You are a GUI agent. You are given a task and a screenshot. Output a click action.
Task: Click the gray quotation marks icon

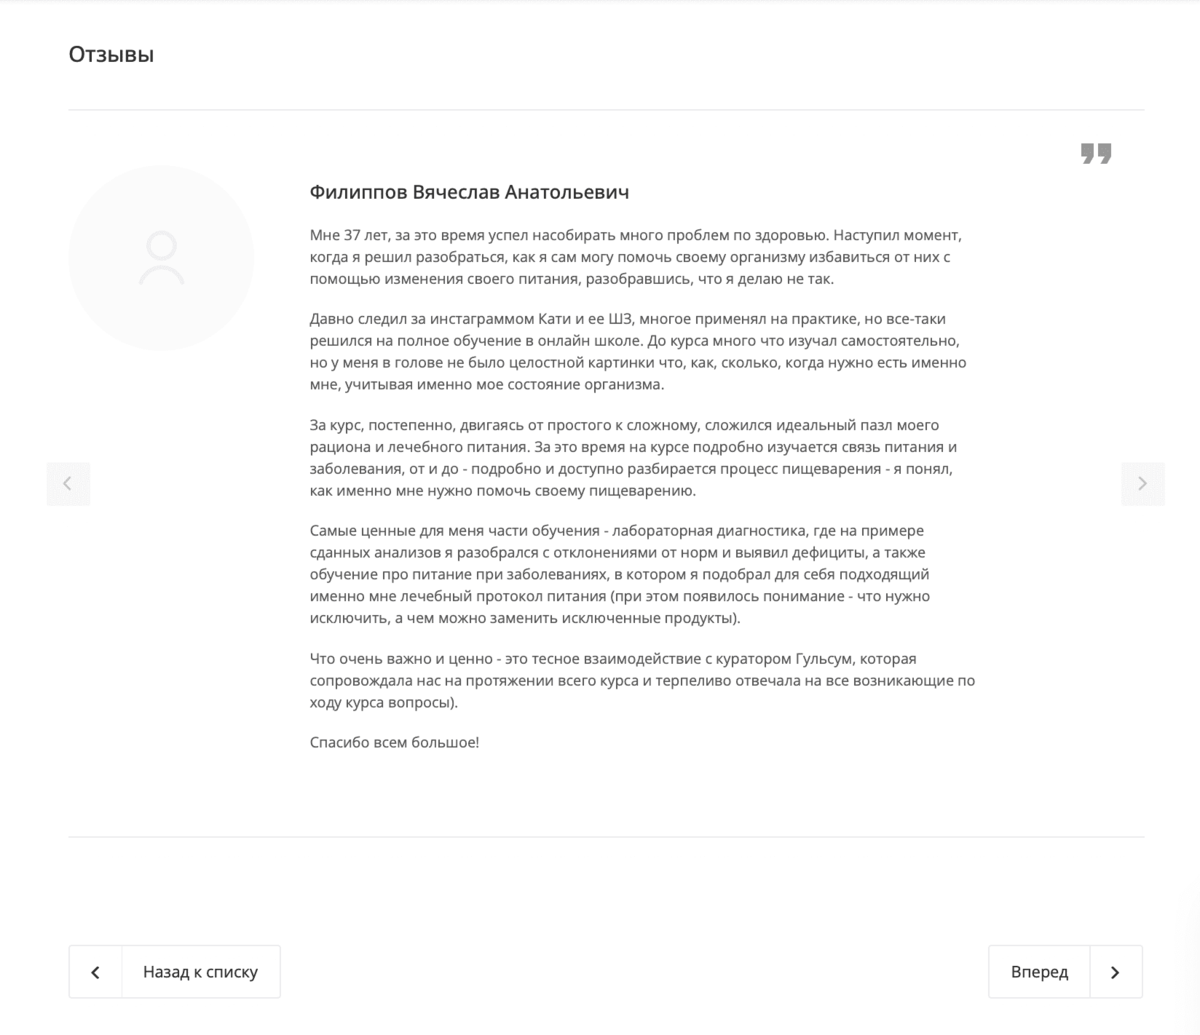1096,154
